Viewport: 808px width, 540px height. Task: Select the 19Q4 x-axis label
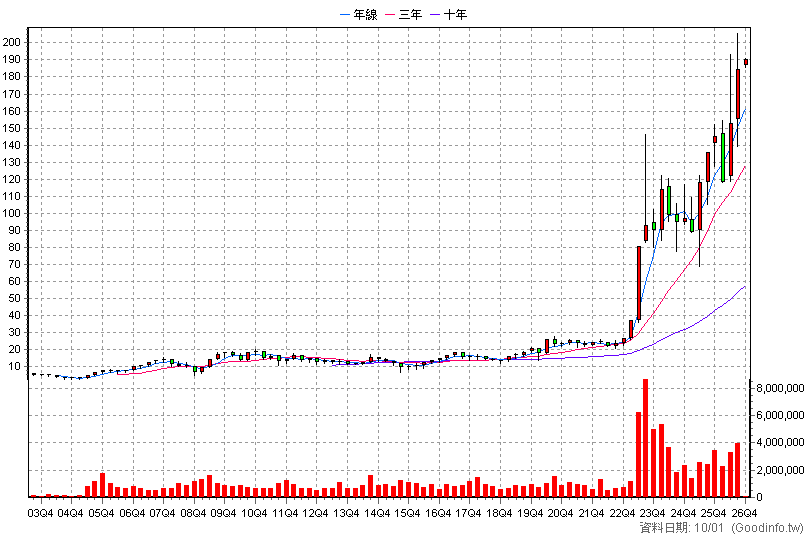click(530, 513)
